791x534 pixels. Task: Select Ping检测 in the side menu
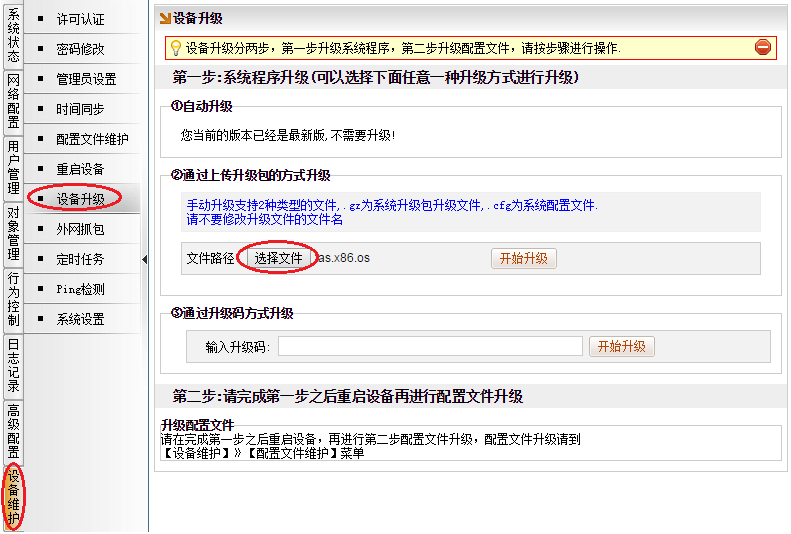coord(80,289)
